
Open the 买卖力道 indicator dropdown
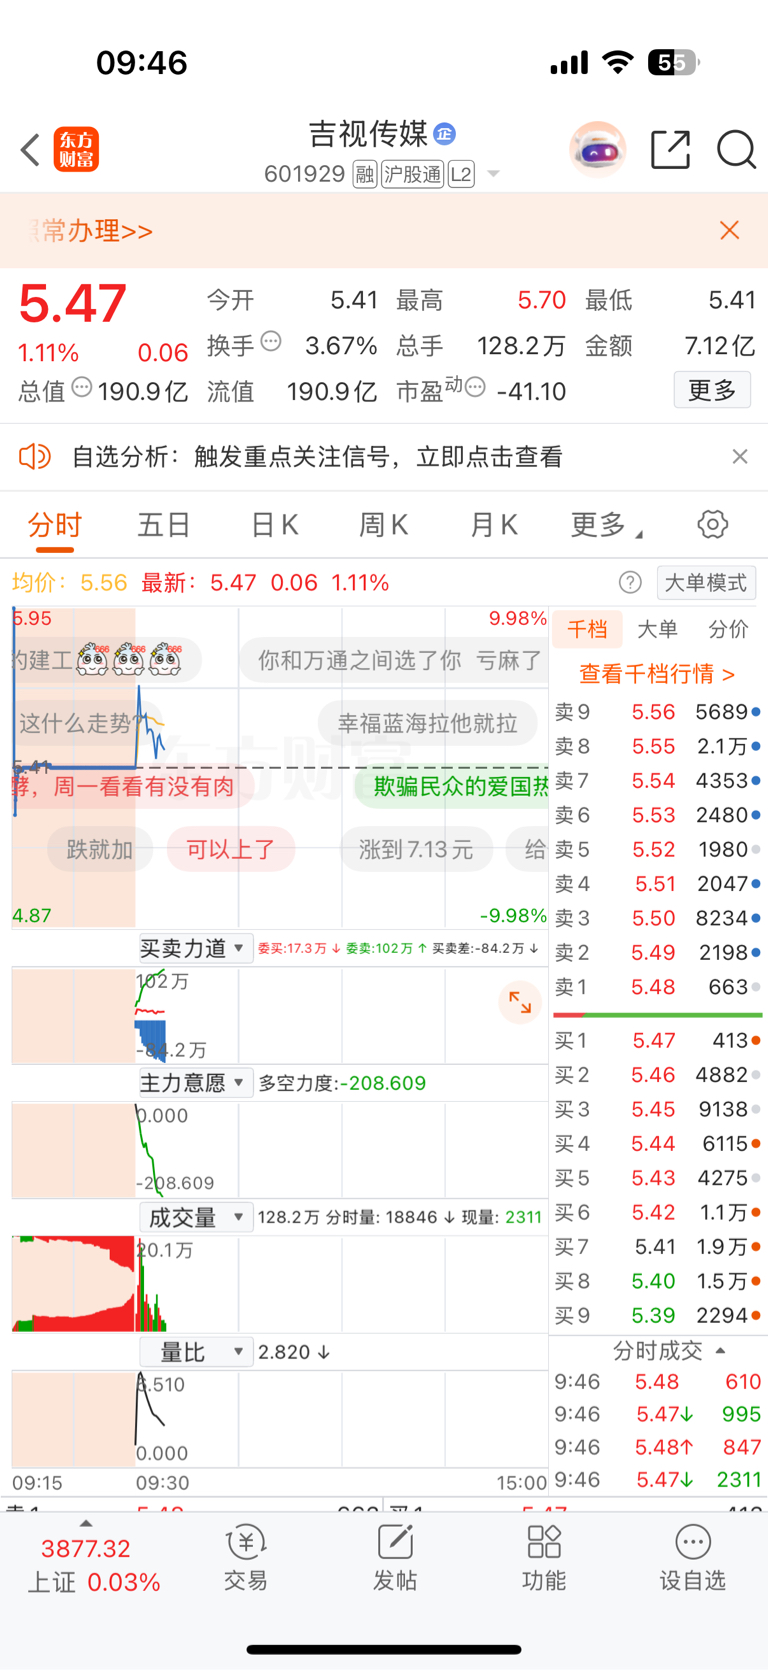coord(195,948)
